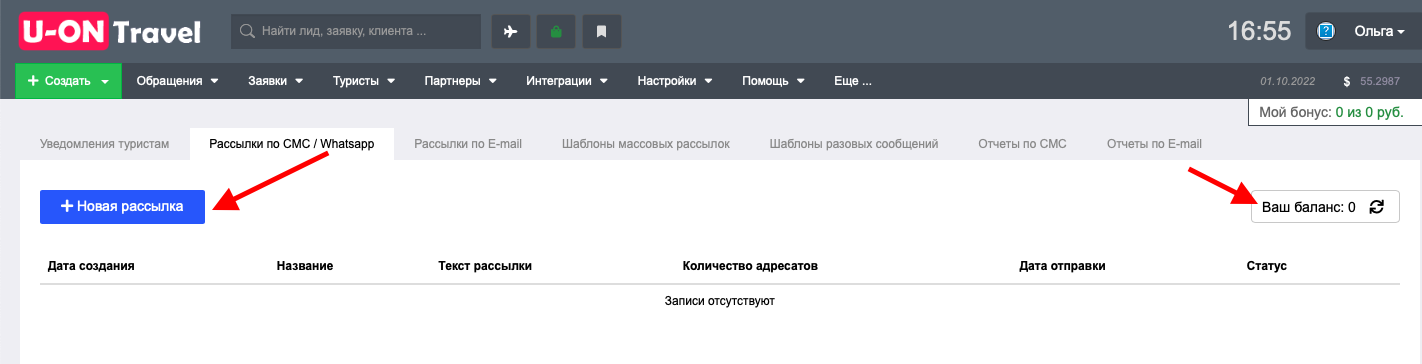
Task: Click the 16:55 clock display
Action: tap(1259, 31)
